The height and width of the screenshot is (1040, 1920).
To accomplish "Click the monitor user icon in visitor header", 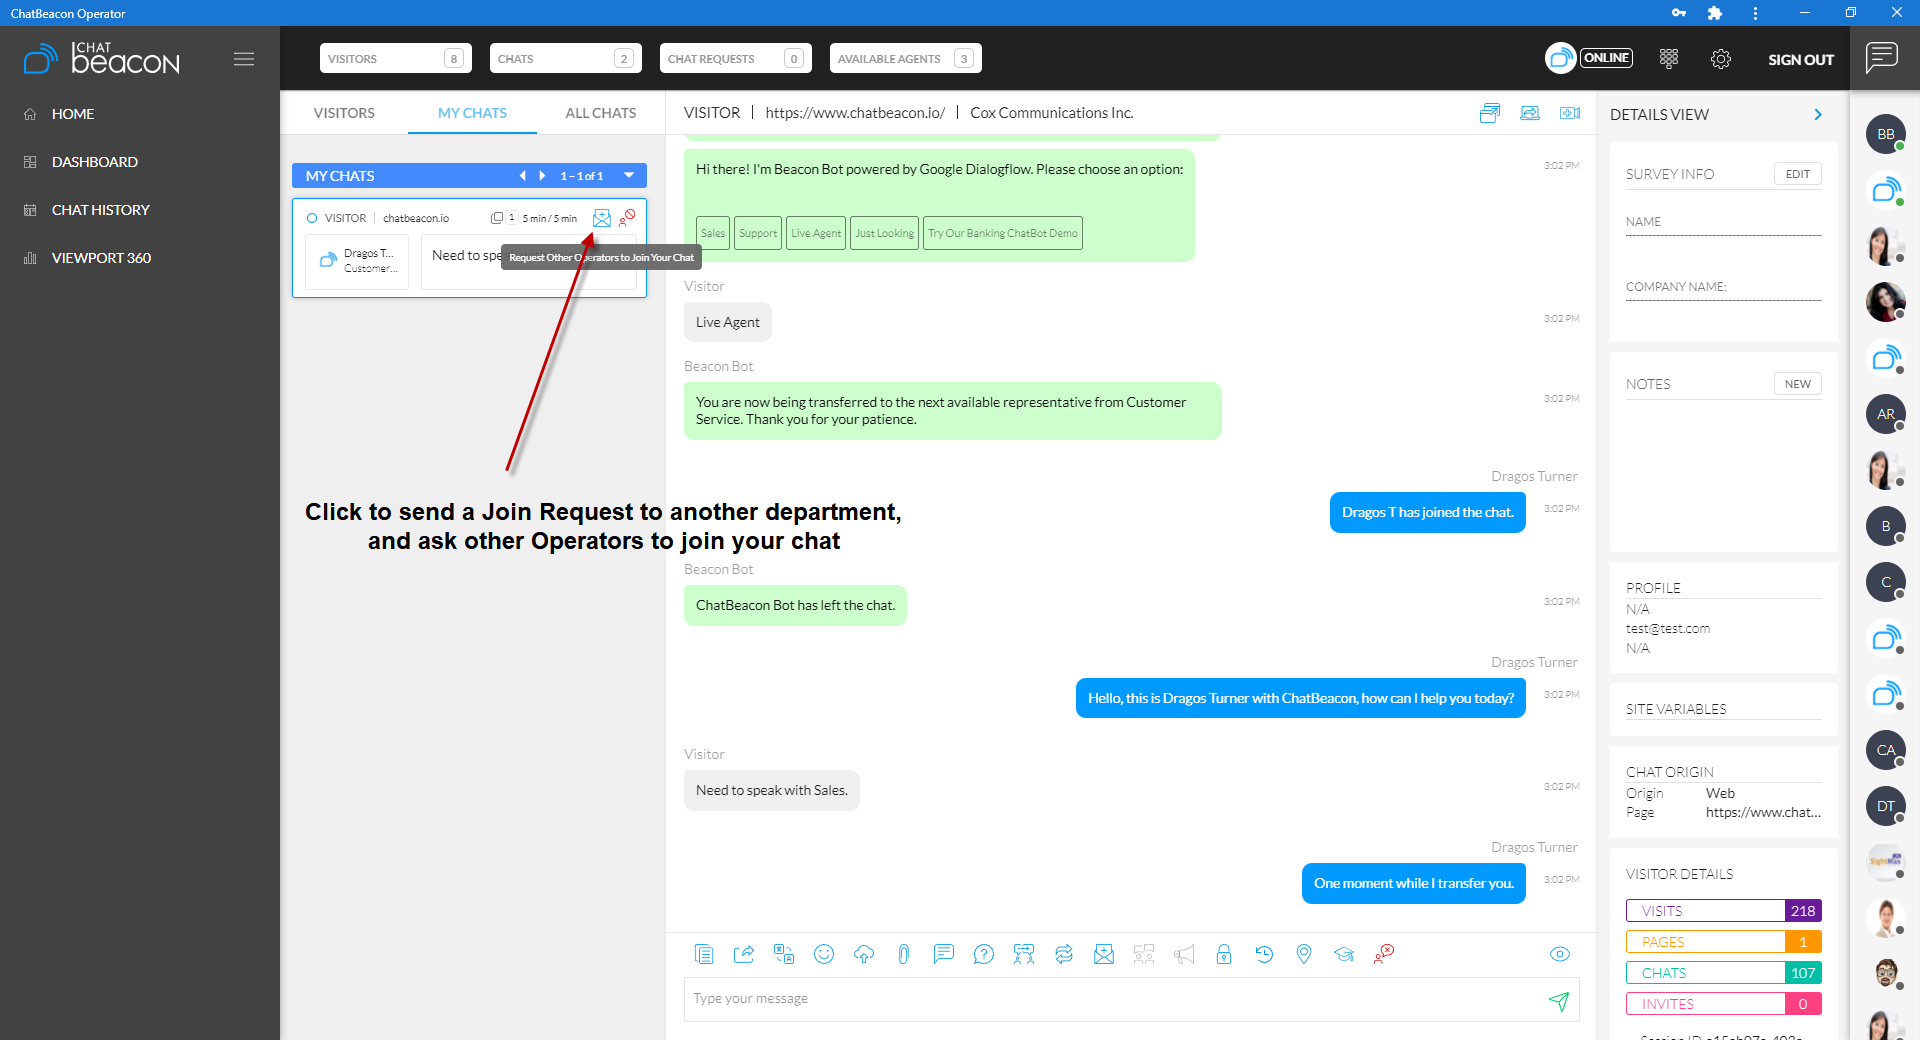I will (1530, 113).
